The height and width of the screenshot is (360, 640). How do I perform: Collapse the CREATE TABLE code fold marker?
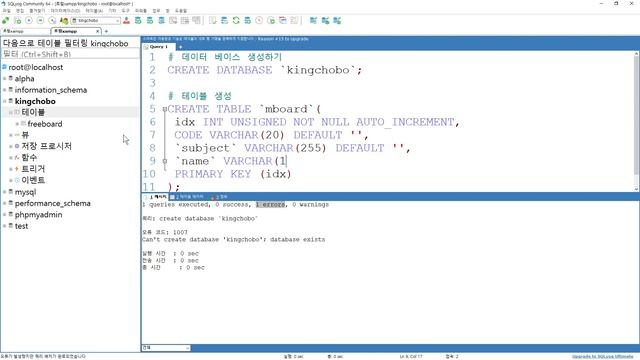pyautogui.click(x=164, y=109)
